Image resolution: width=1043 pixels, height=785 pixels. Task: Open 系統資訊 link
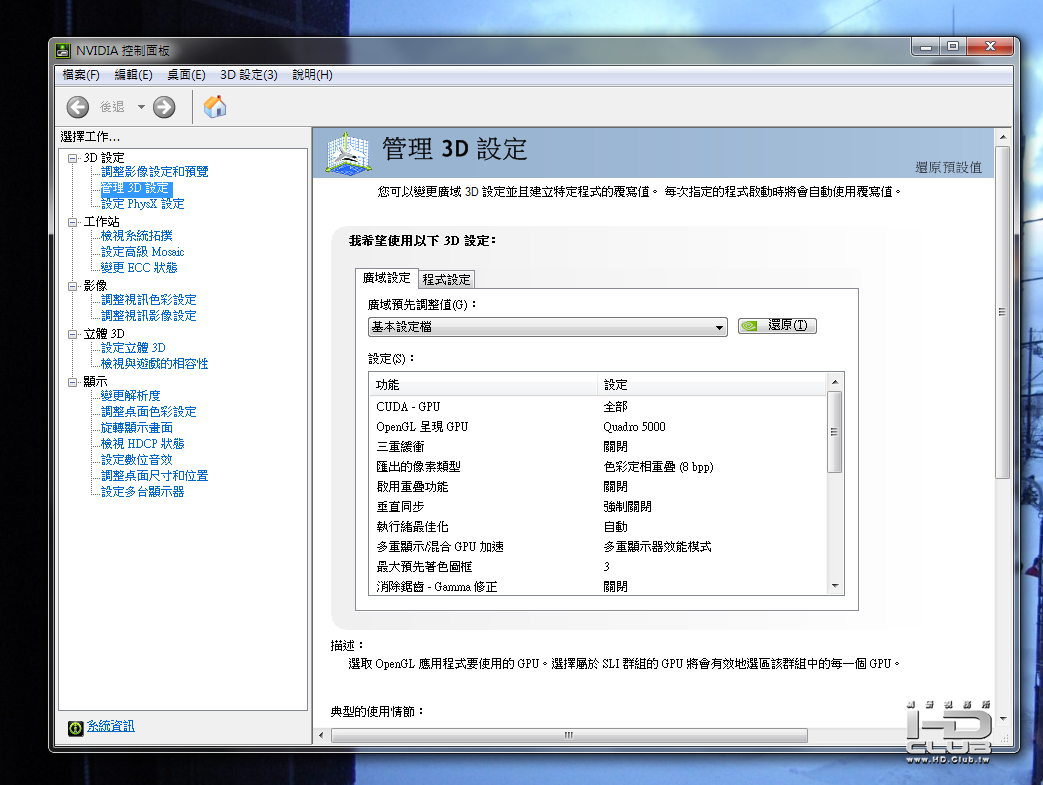[x=110, y=726]
